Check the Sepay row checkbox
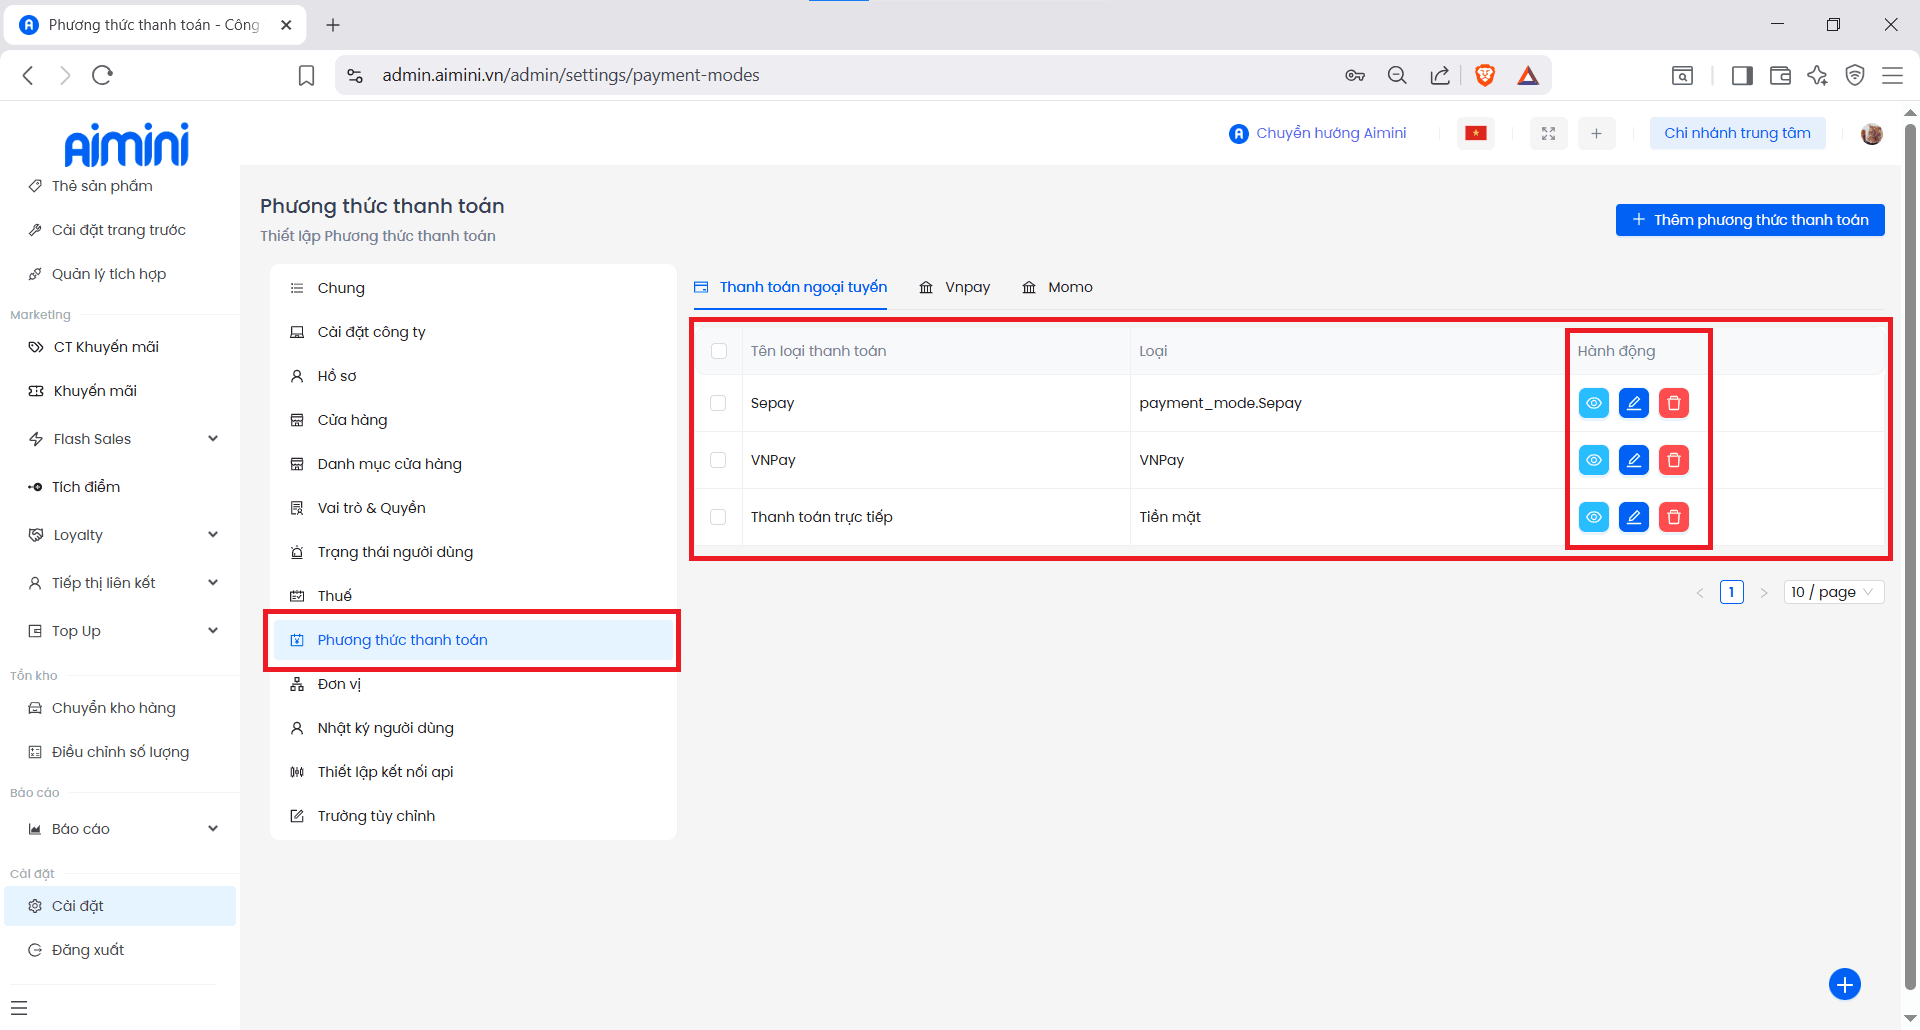This screenshot has height=1030, width=1920. (718, 403)
